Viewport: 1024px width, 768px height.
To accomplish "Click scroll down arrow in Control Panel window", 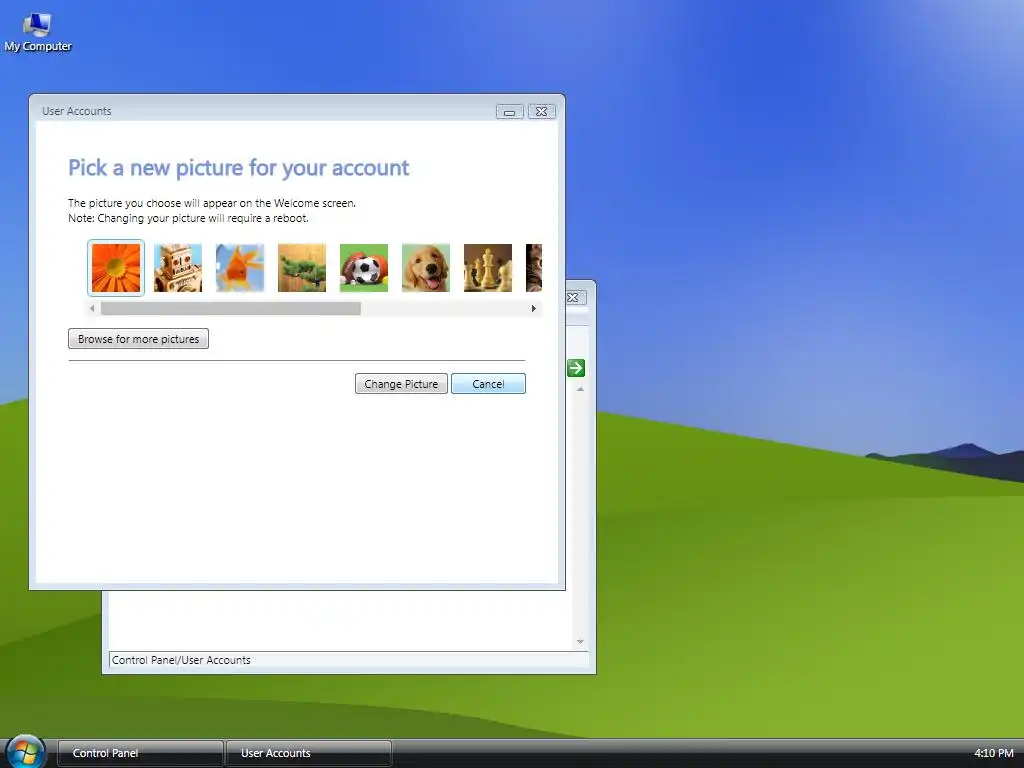I will pyautogui.click(x=580, y=642).
